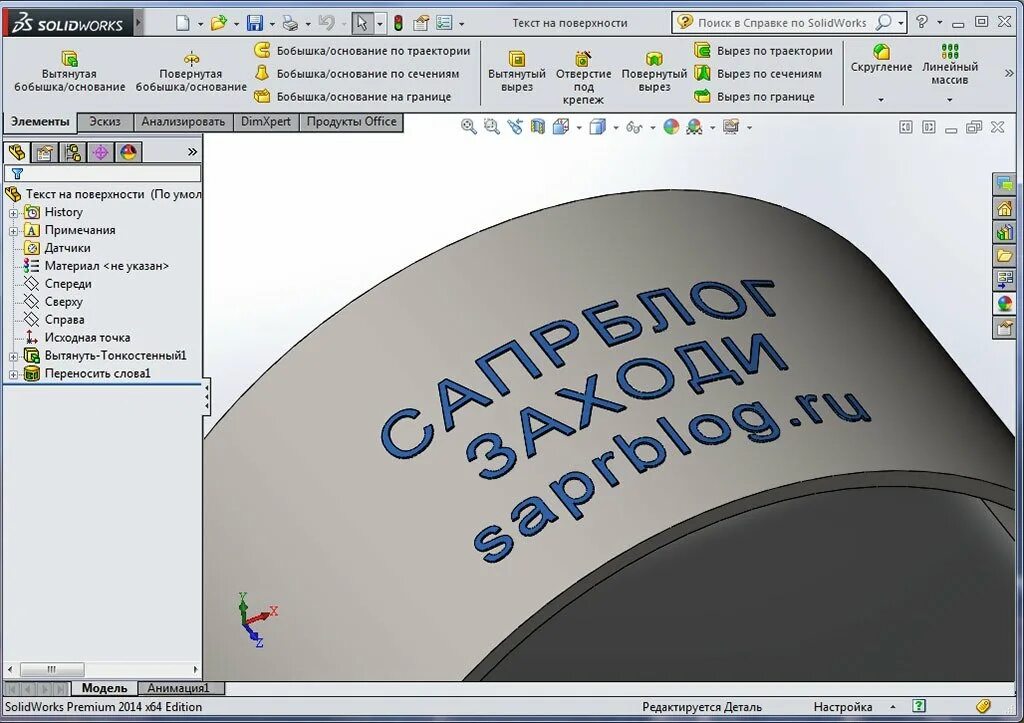The width and height of the screenshot is (1024, 723).
Task: Toggle Hide/Show Items glasses icon
Action: click(634, 127)
